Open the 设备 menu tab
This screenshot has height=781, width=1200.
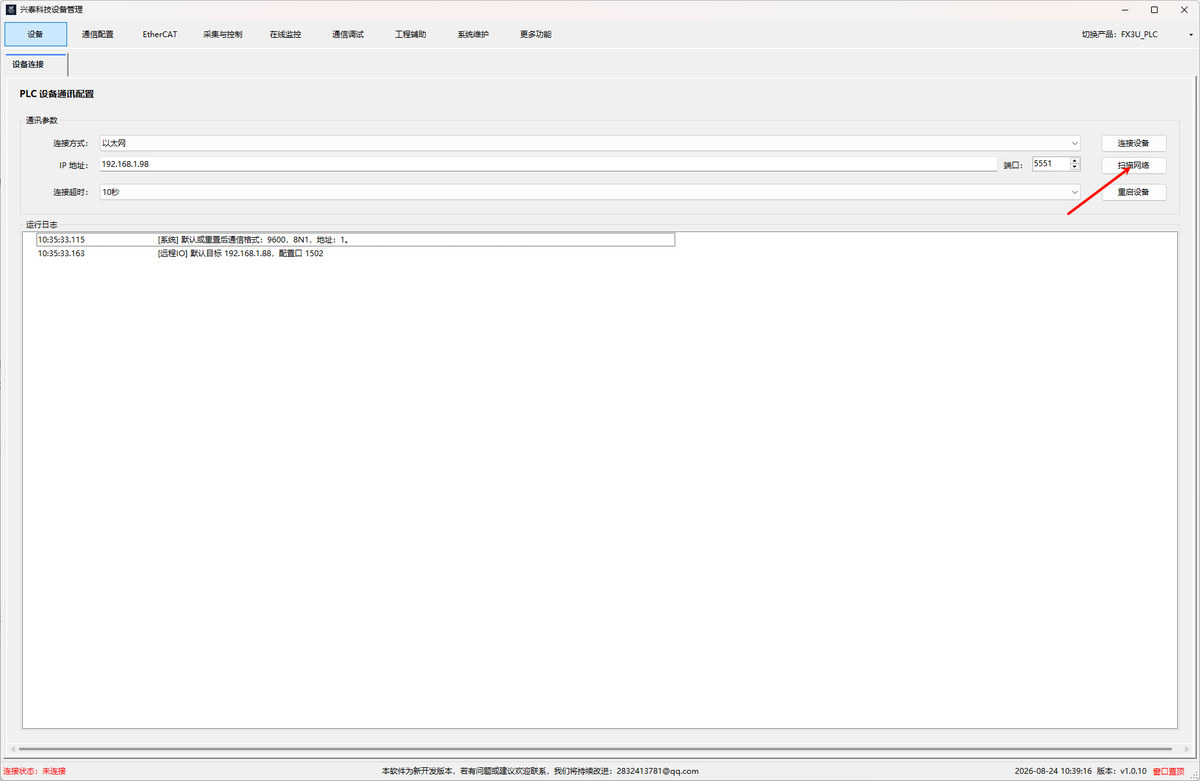pos(36,34)
